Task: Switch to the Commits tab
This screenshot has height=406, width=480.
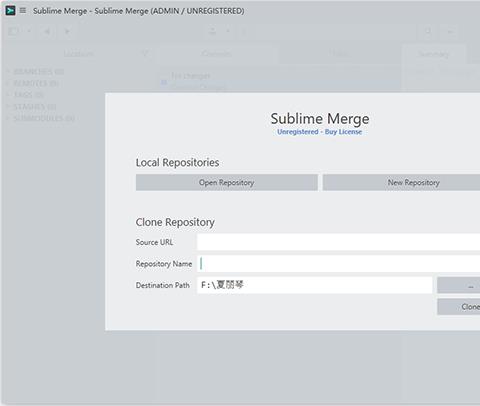Action: pos(217,54)
